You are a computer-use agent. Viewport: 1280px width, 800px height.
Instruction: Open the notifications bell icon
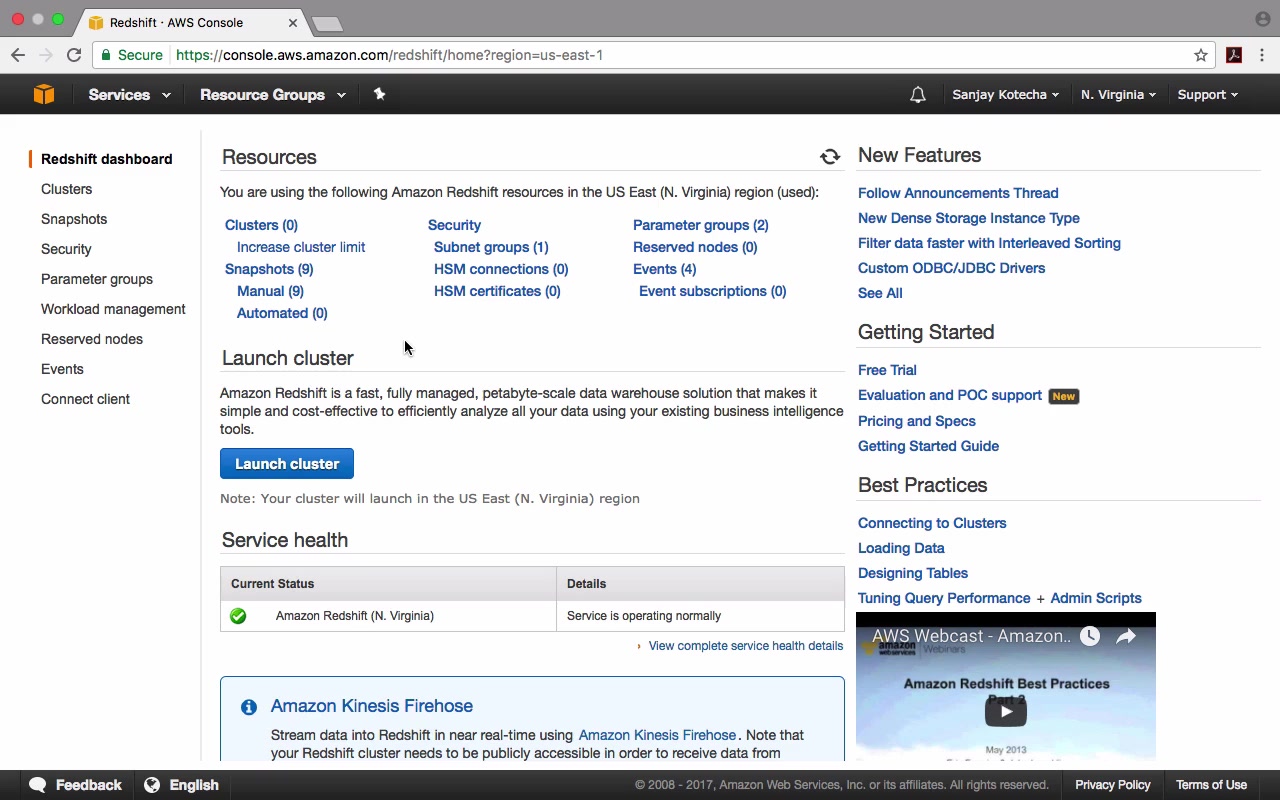point(918,95)
